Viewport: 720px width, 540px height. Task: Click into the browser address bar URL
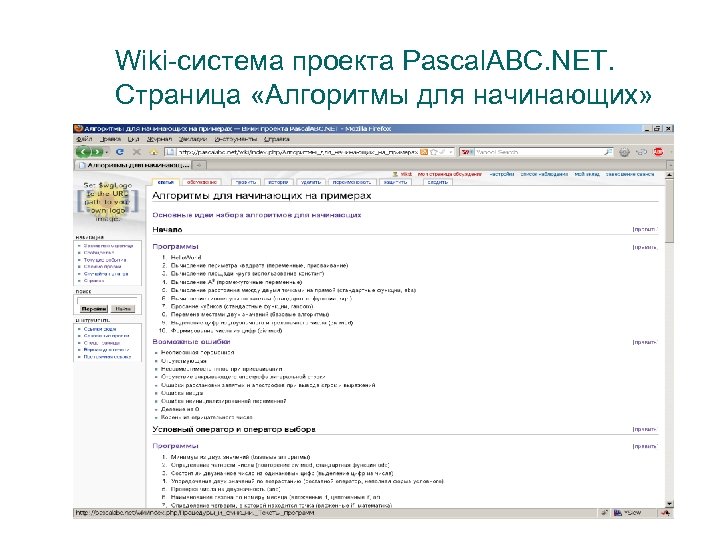pyautogui.click(x=298, y=152)
